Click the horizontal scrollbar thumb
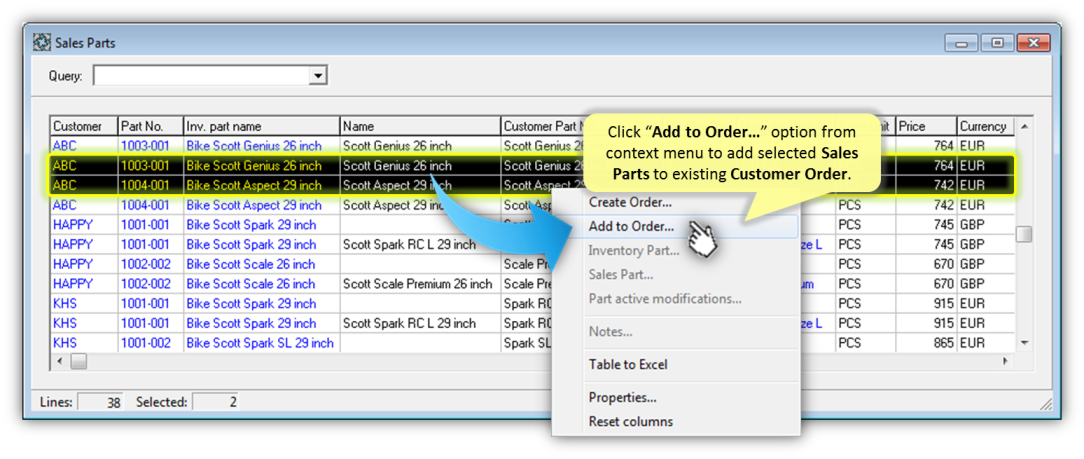 (79, 361)
